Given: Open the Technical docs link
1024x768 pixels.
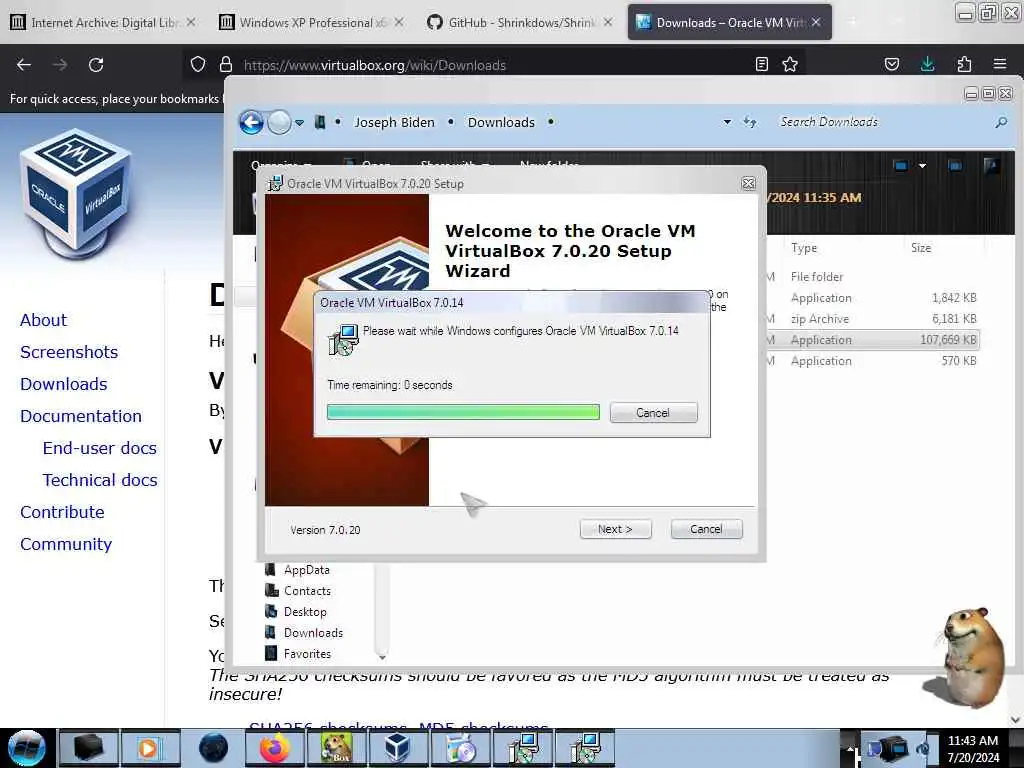Looking at the screenshot, I should pos(100,480).
